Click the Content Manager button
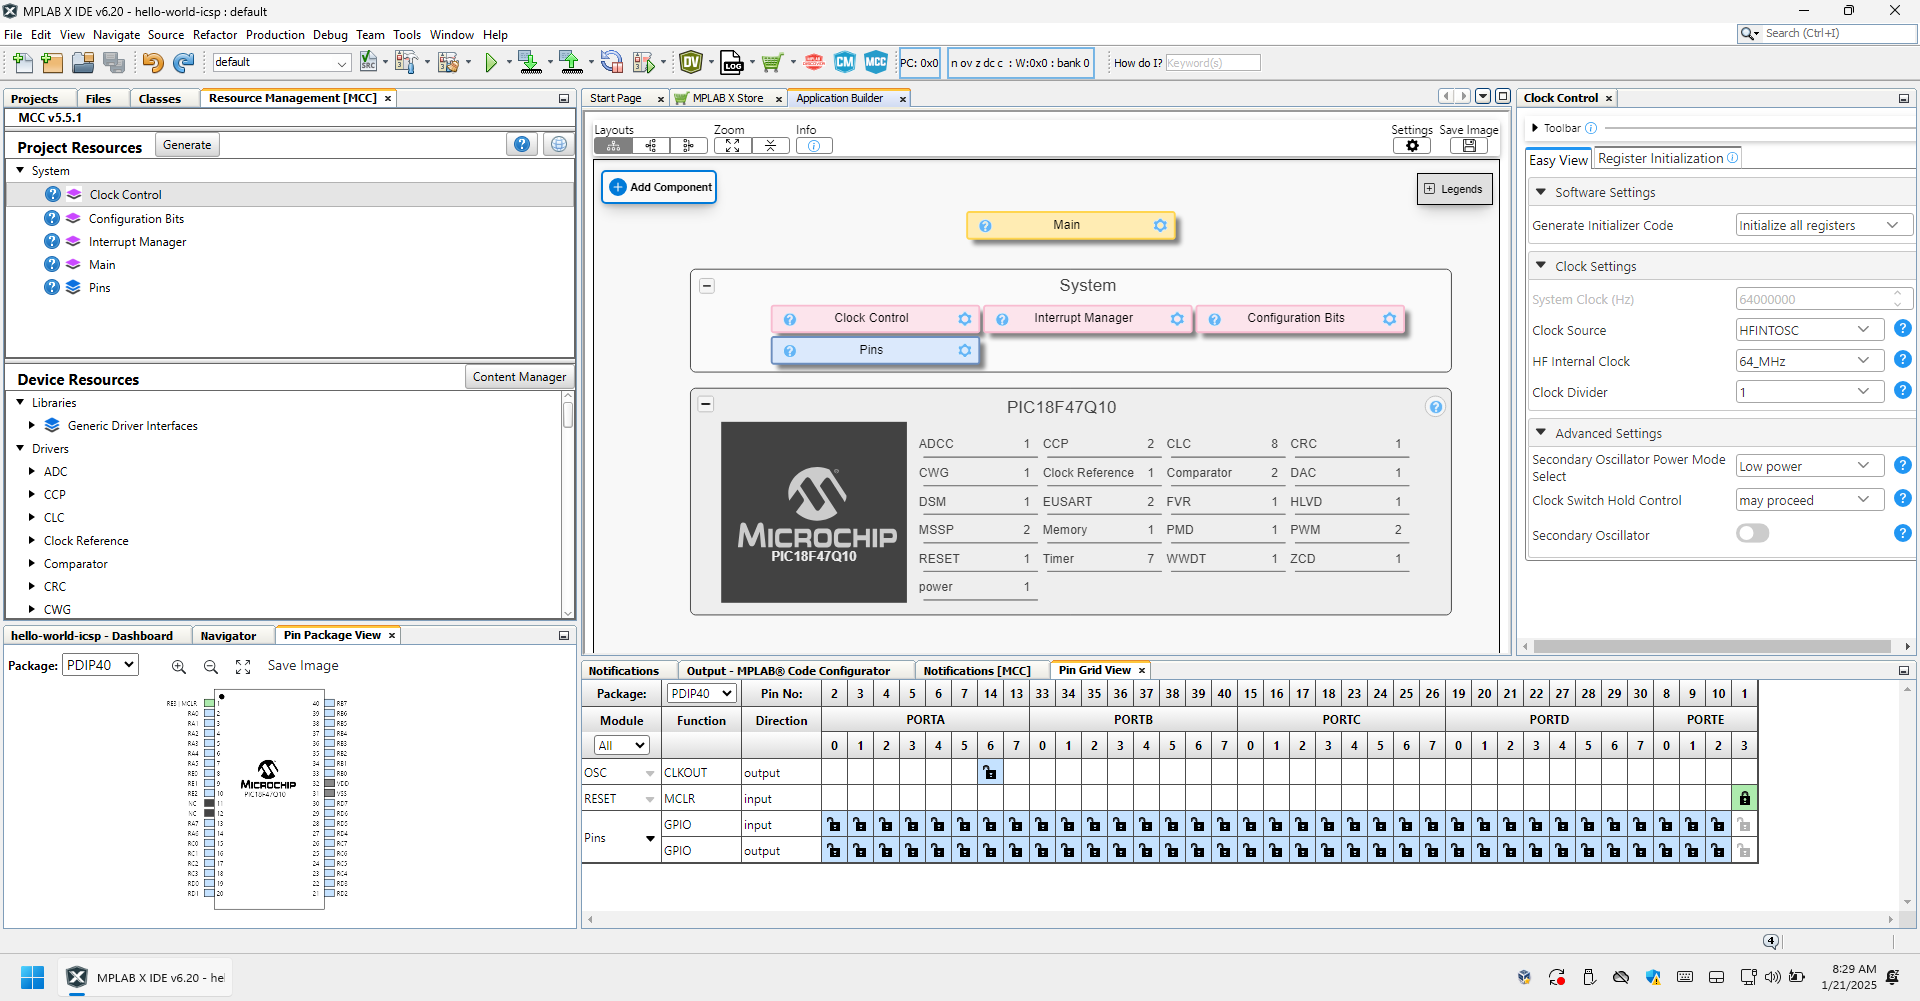Image resolution: width=1920 pixels, height=1001 pixels. click(519, 377)
